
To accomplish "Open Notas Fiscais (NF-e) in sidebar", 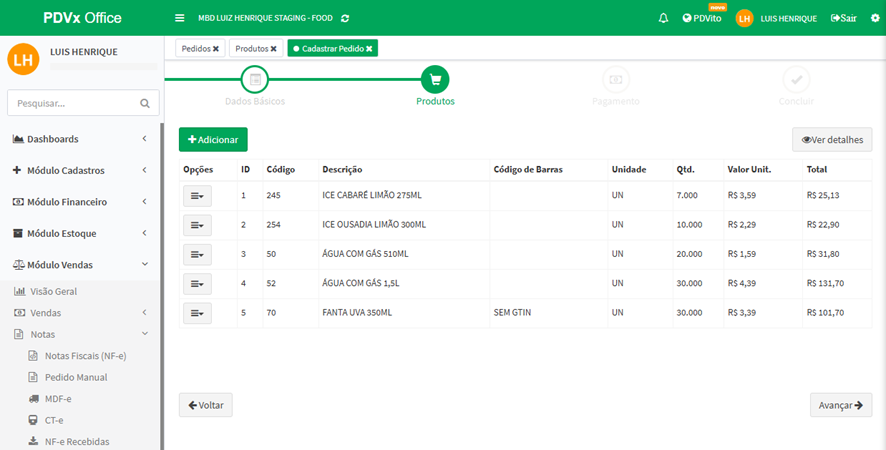I will tap(85, 356).
